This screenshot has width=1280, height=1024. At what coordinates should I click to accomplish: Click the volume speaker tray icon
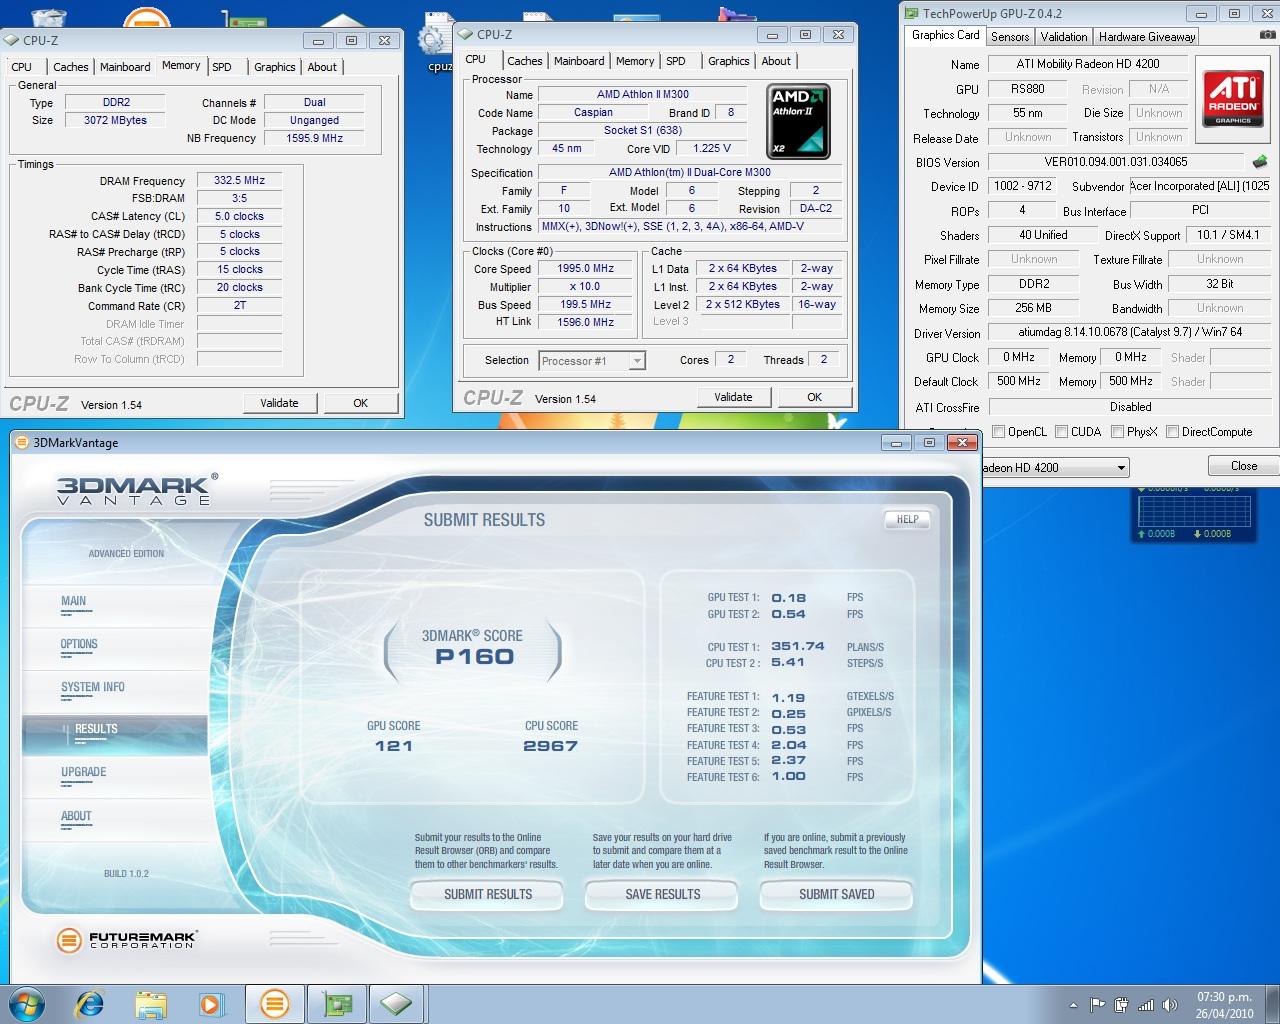[x=1168, y=1005]
